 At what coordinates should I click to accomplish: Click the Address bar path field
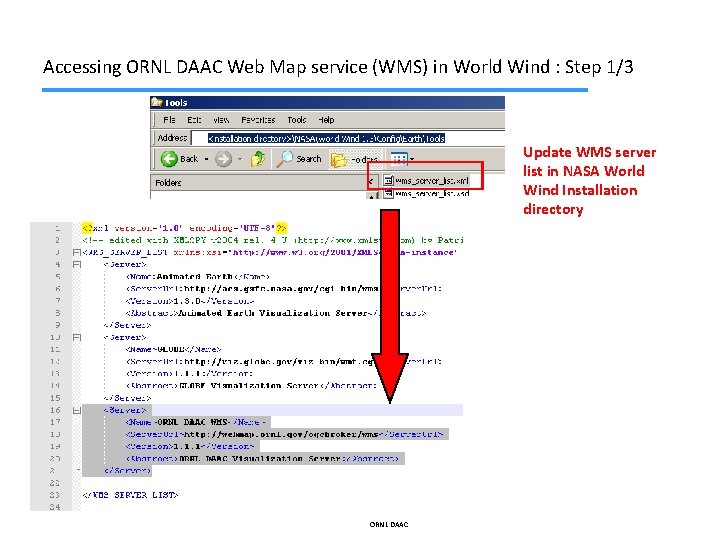[x=348, y=138]
